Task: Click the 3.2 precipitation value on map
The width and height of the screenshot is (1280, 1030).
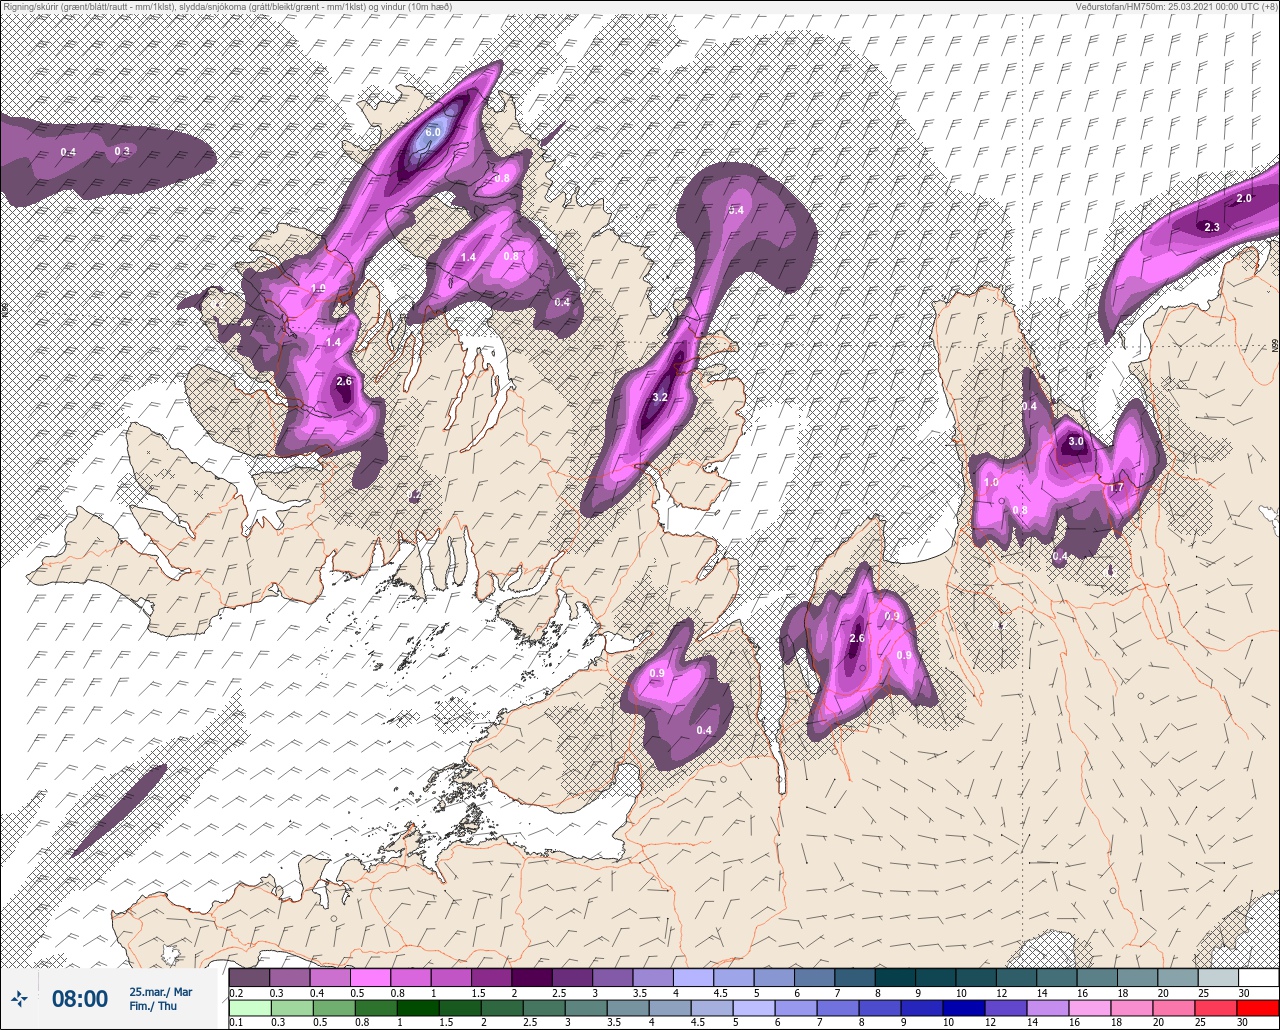Action: [x=660, y=397]
